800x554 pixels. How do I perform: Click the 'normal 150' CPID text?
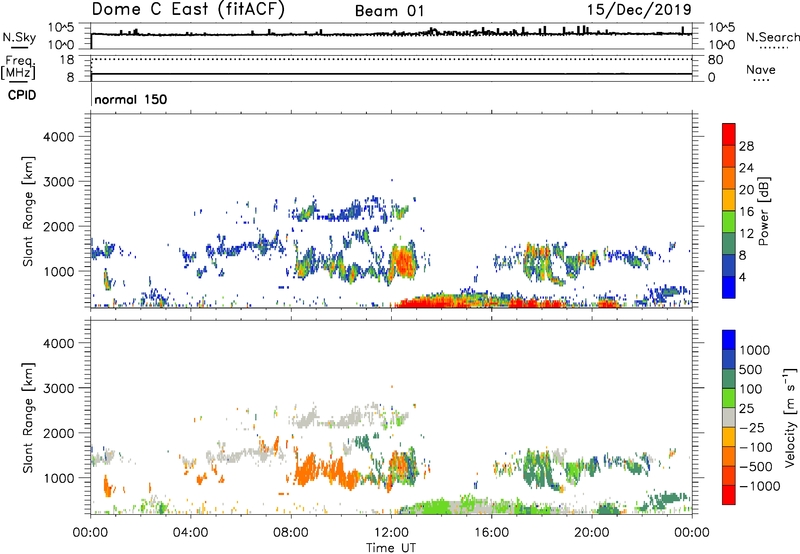click(131, 99)
